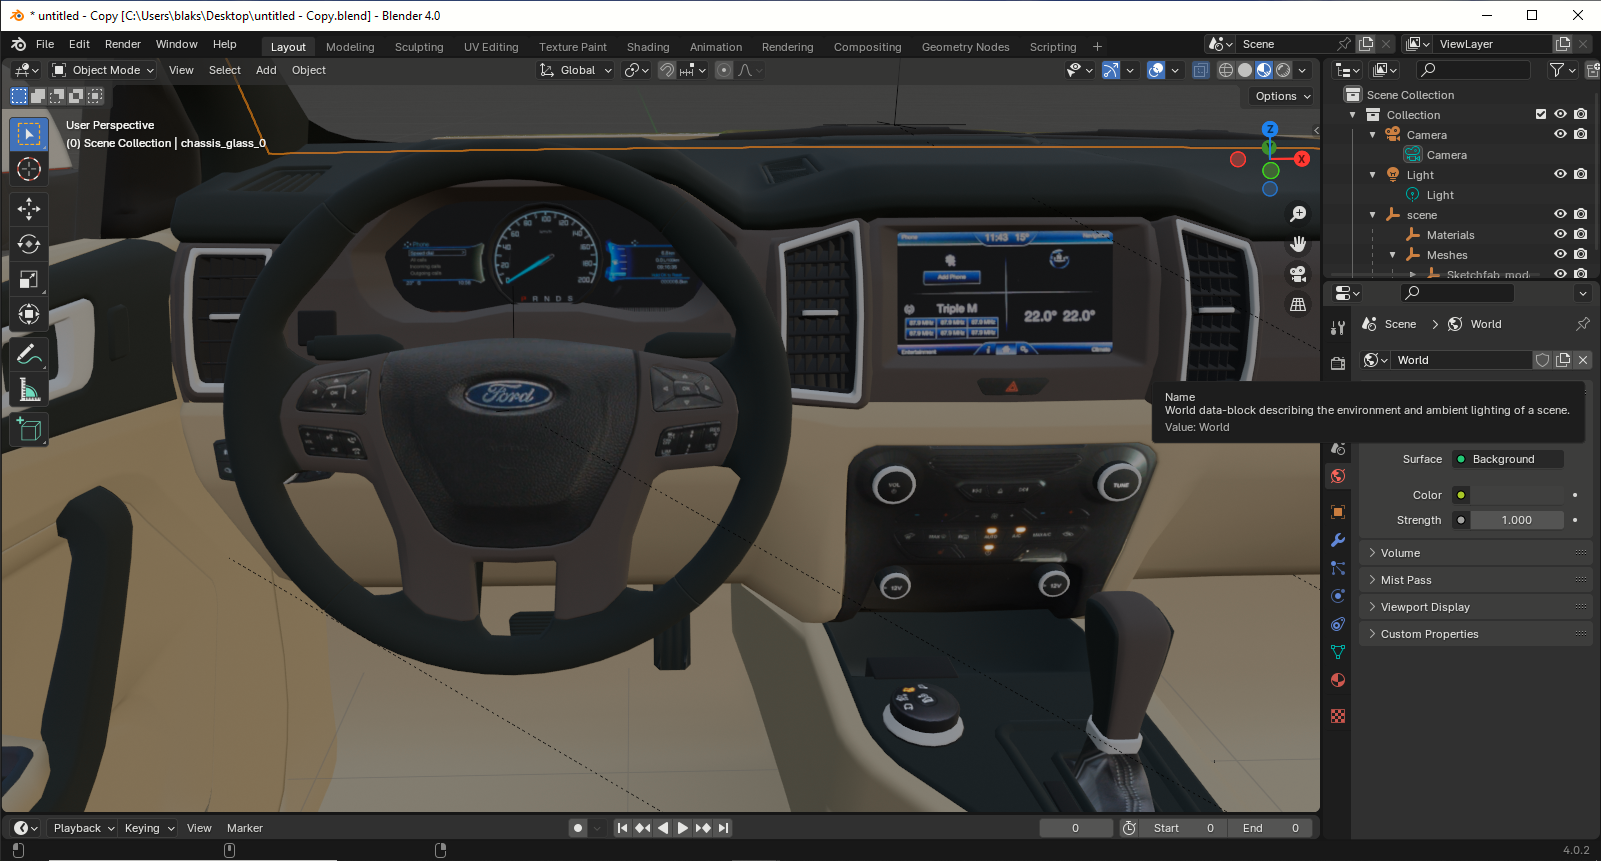This screenshot has height=861, width=1601.
Task: Expand the Viewport Display panel
Action: click(1425, 607)
